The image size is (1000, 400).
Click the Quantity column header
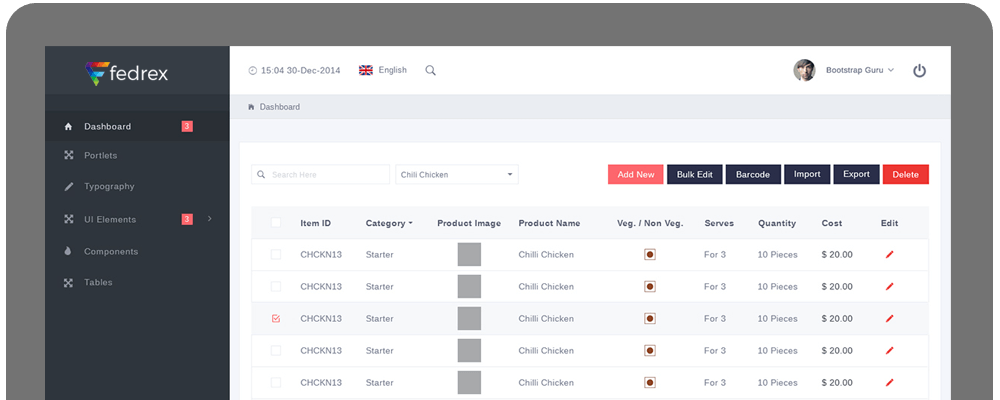pyautogui.click(x=777, y=223)
